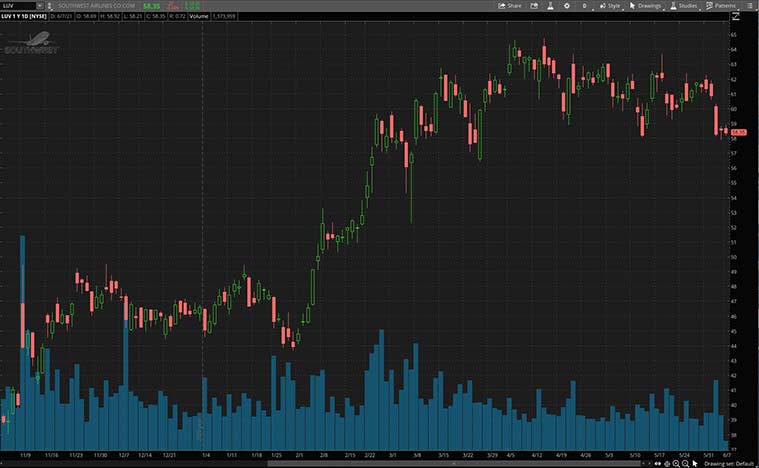Open the Drawings menu
Screen dimensions: 759x468
pyautogui.click(x=645, y=6)
